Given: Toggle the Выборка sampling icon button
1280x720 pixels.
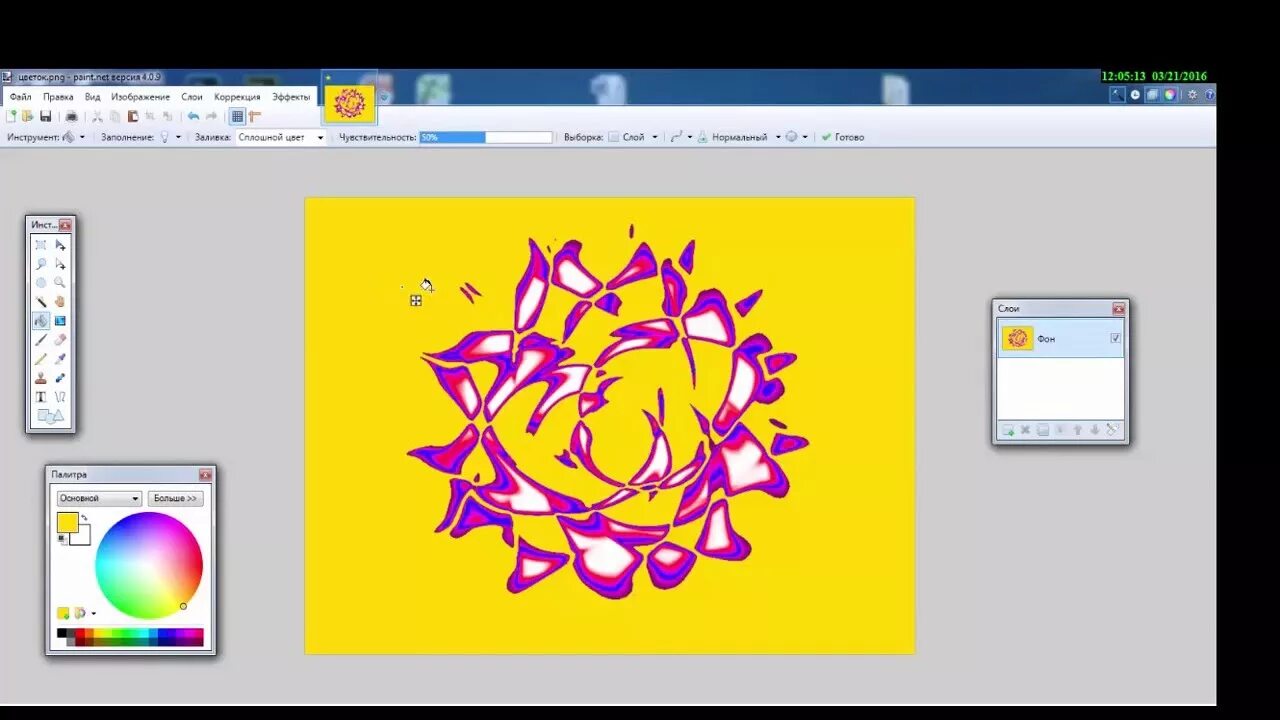Looking at the screenshot, I should pyautogui.click(x=613, y=137).
